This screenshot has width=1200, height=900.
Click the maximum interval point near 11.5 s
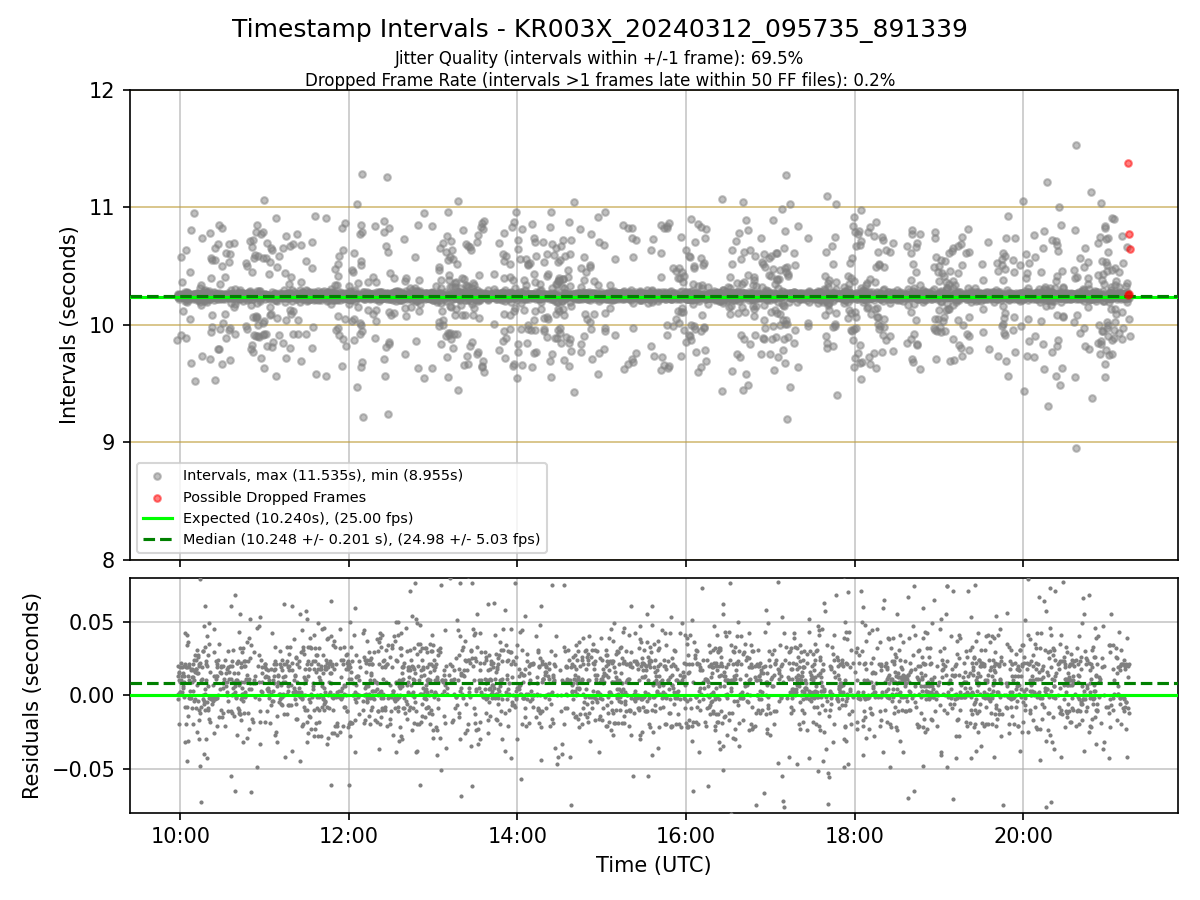point(1076,145)
